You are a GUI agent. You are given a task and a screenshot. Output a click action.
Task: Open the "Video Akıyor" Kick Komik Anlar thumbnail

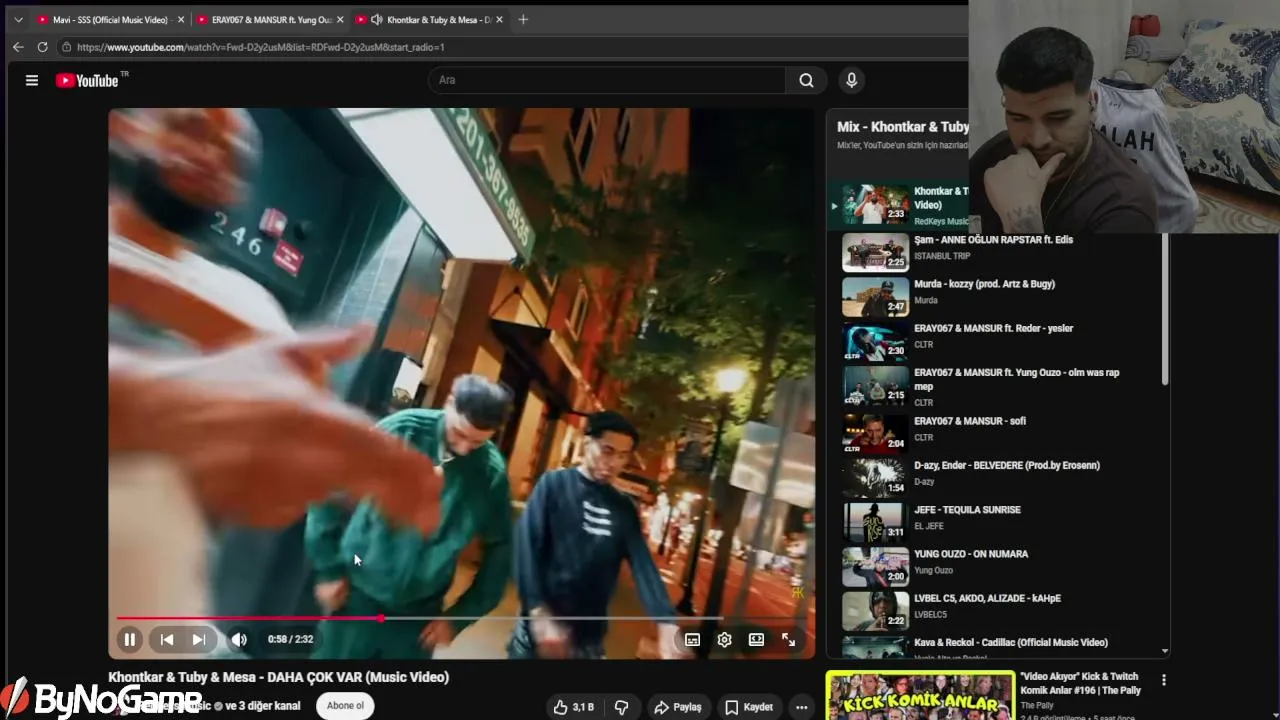[x=920, y=696]
